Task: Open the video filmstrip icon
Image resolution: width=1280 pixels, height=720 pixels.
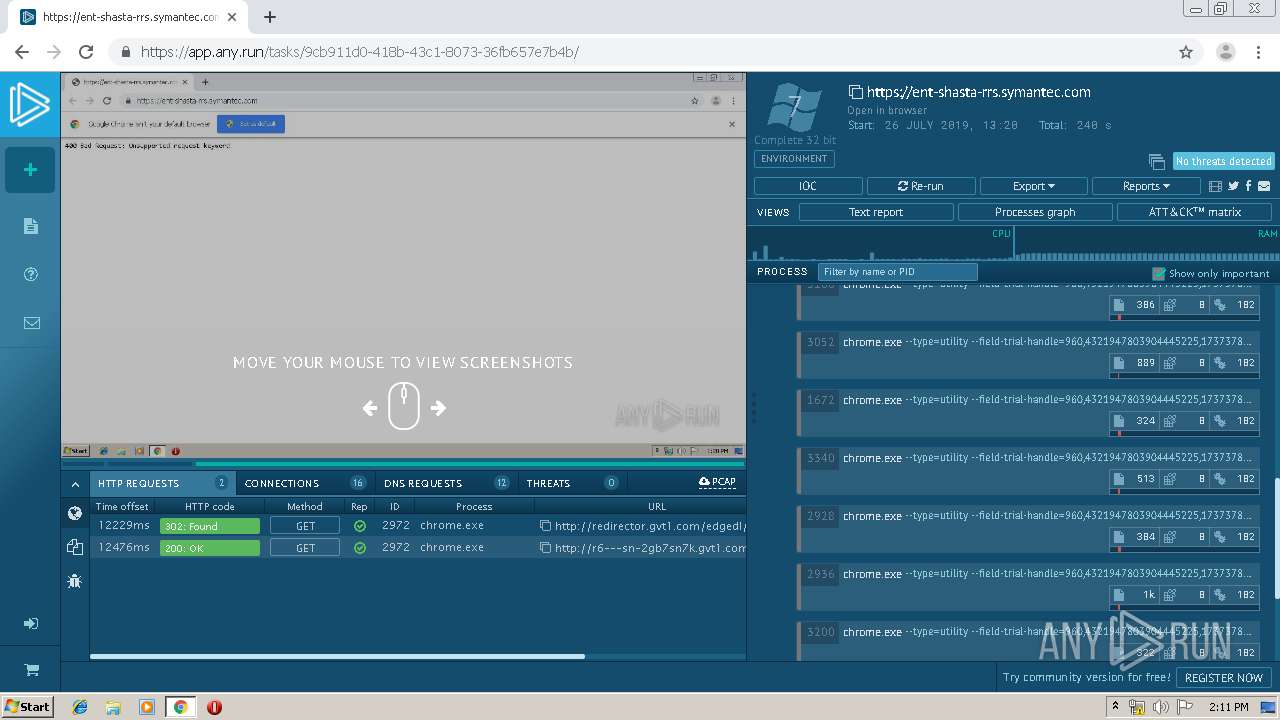Action: [1216, 186]
